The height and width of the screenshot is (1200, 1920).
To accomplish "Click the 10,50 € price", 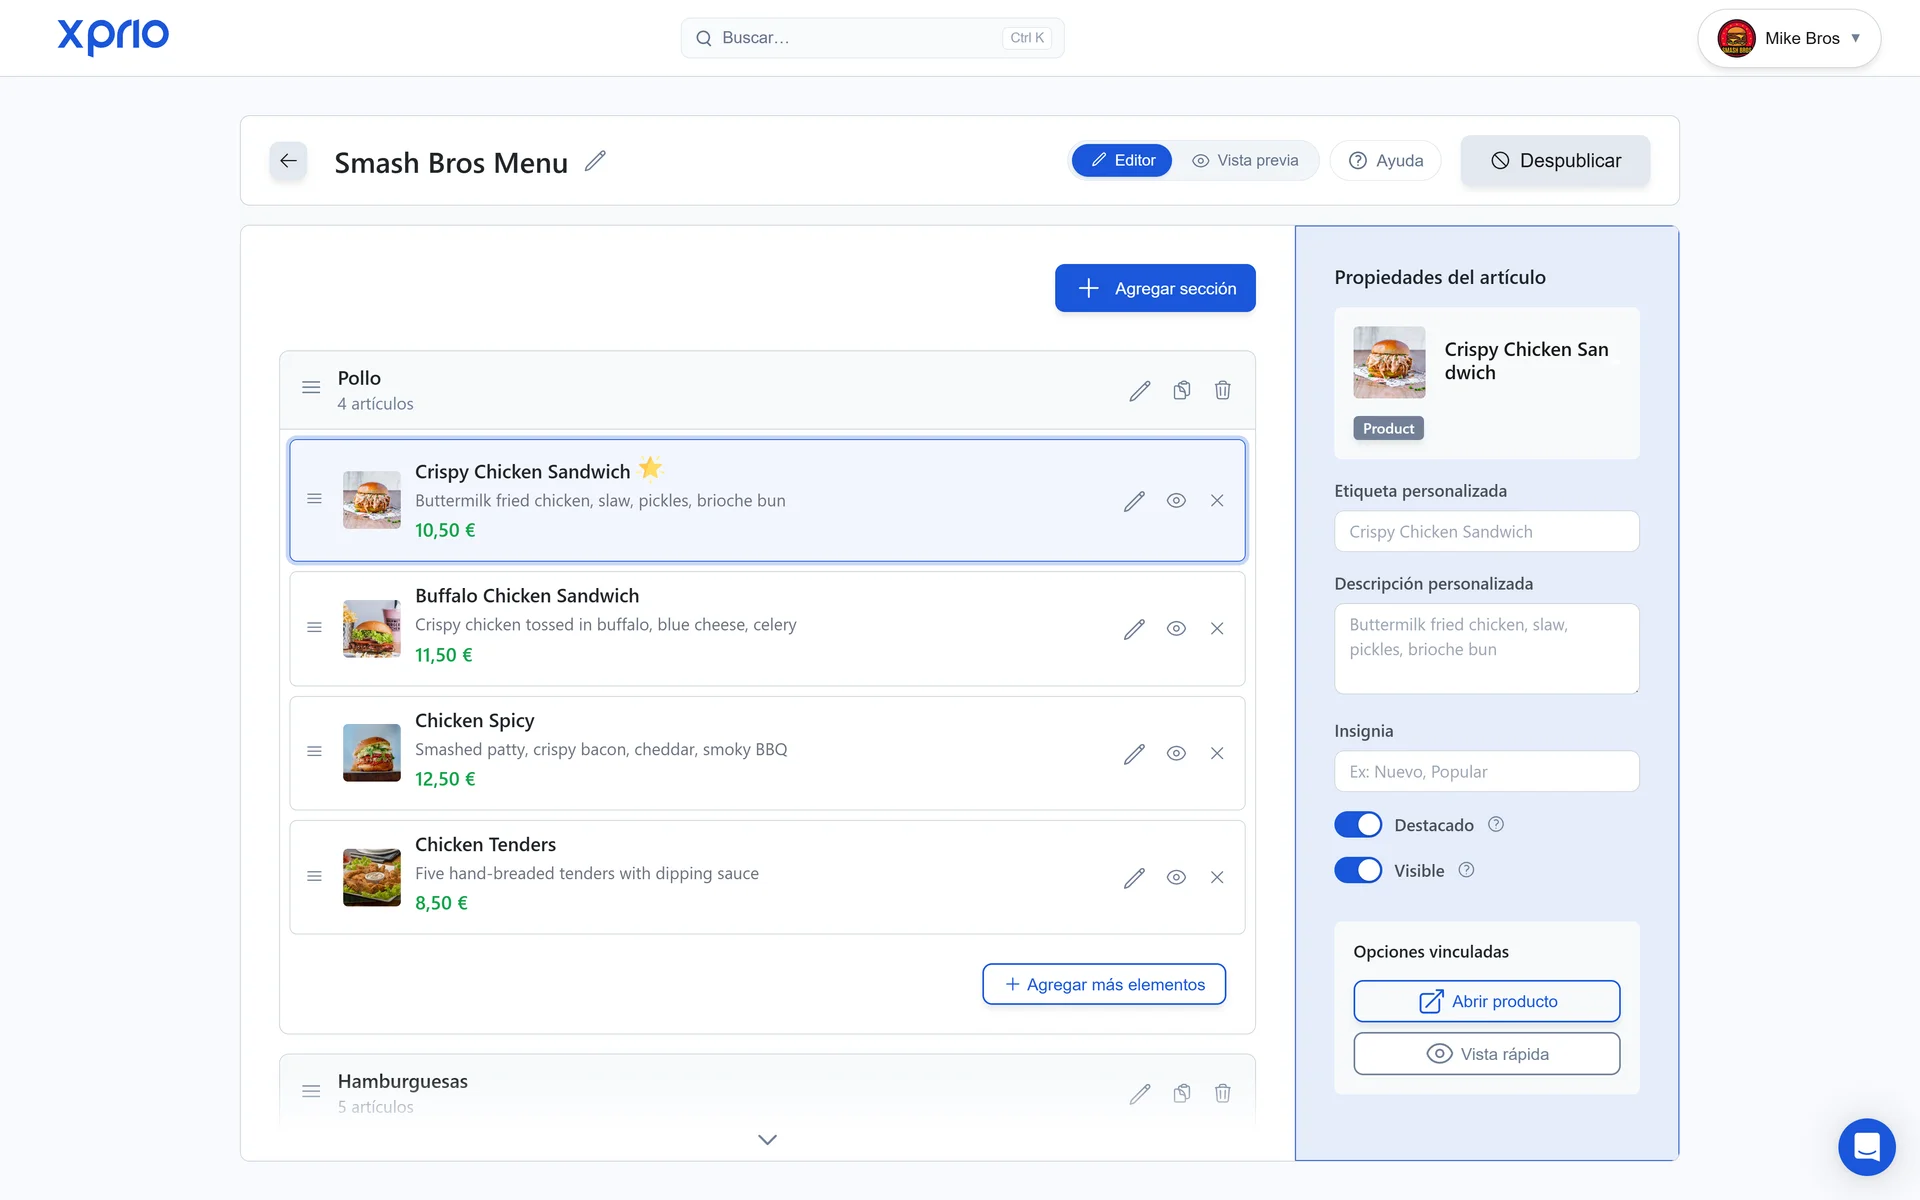I will [x=445, y=531].
